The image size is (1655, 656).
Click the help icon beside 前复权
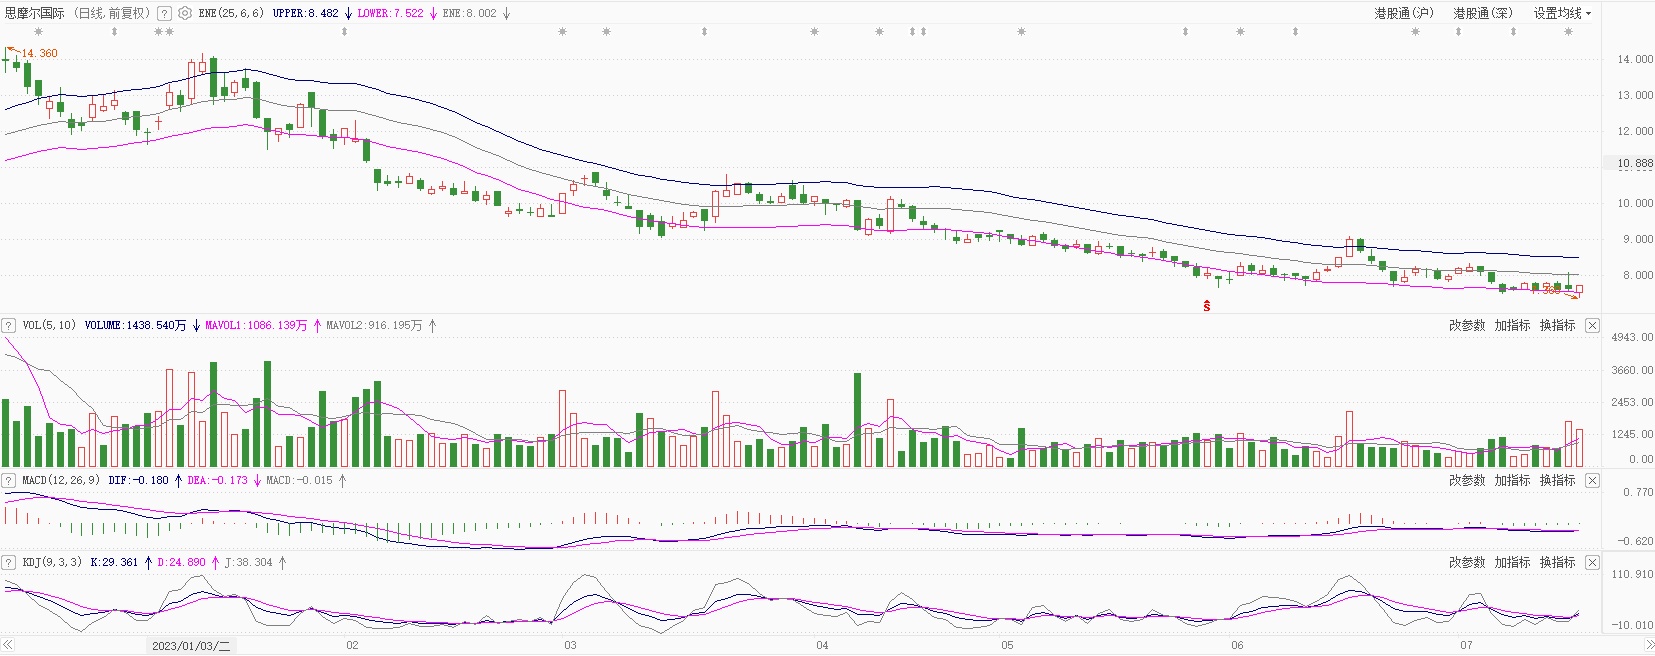[x=165, y=14]
